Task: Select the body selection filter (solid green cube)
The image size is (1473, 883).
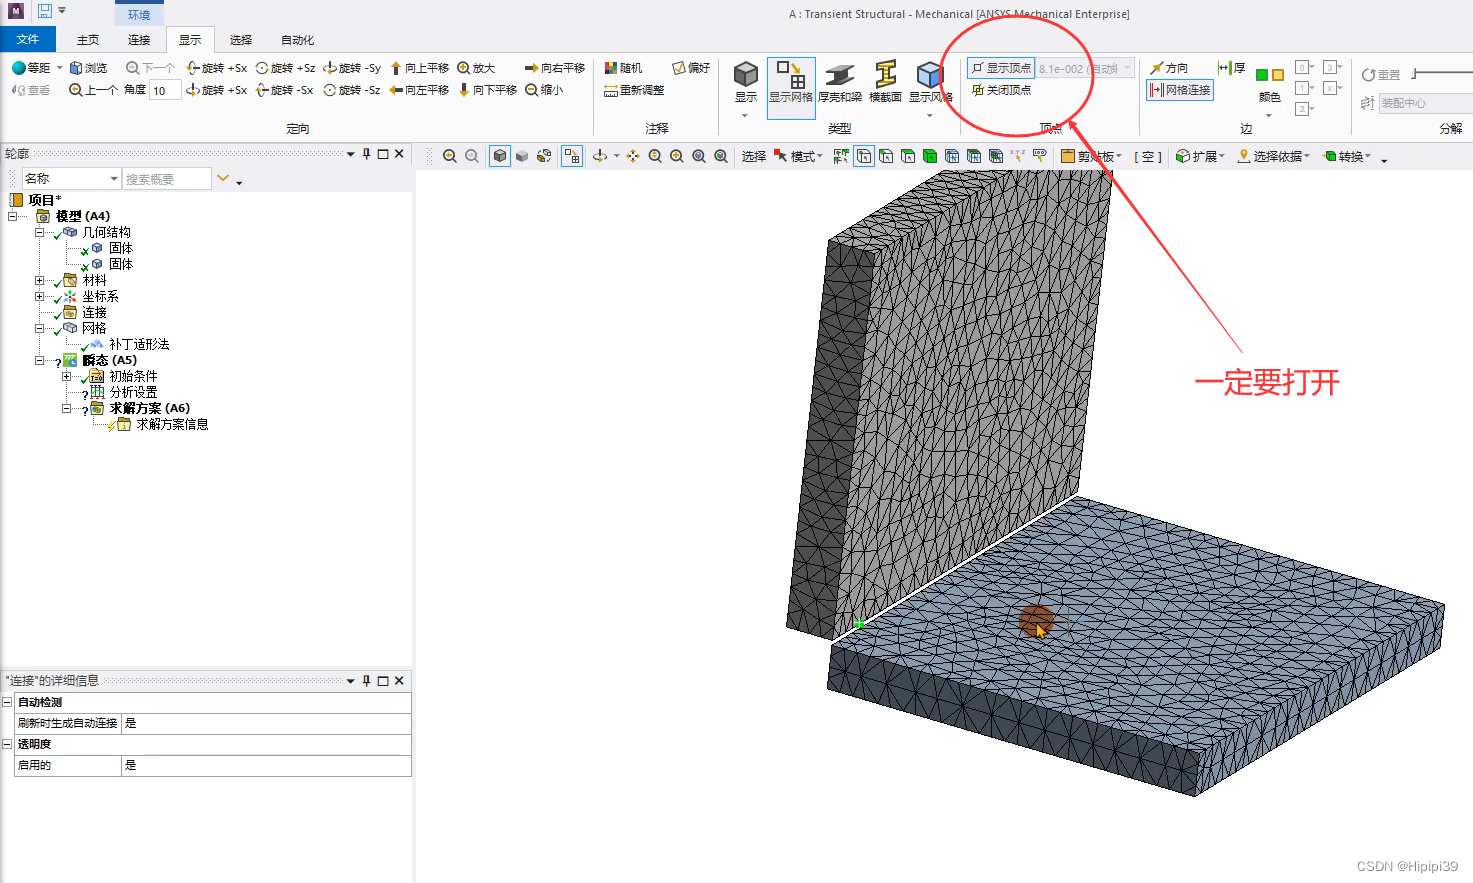Action: [x=930, y=156]
